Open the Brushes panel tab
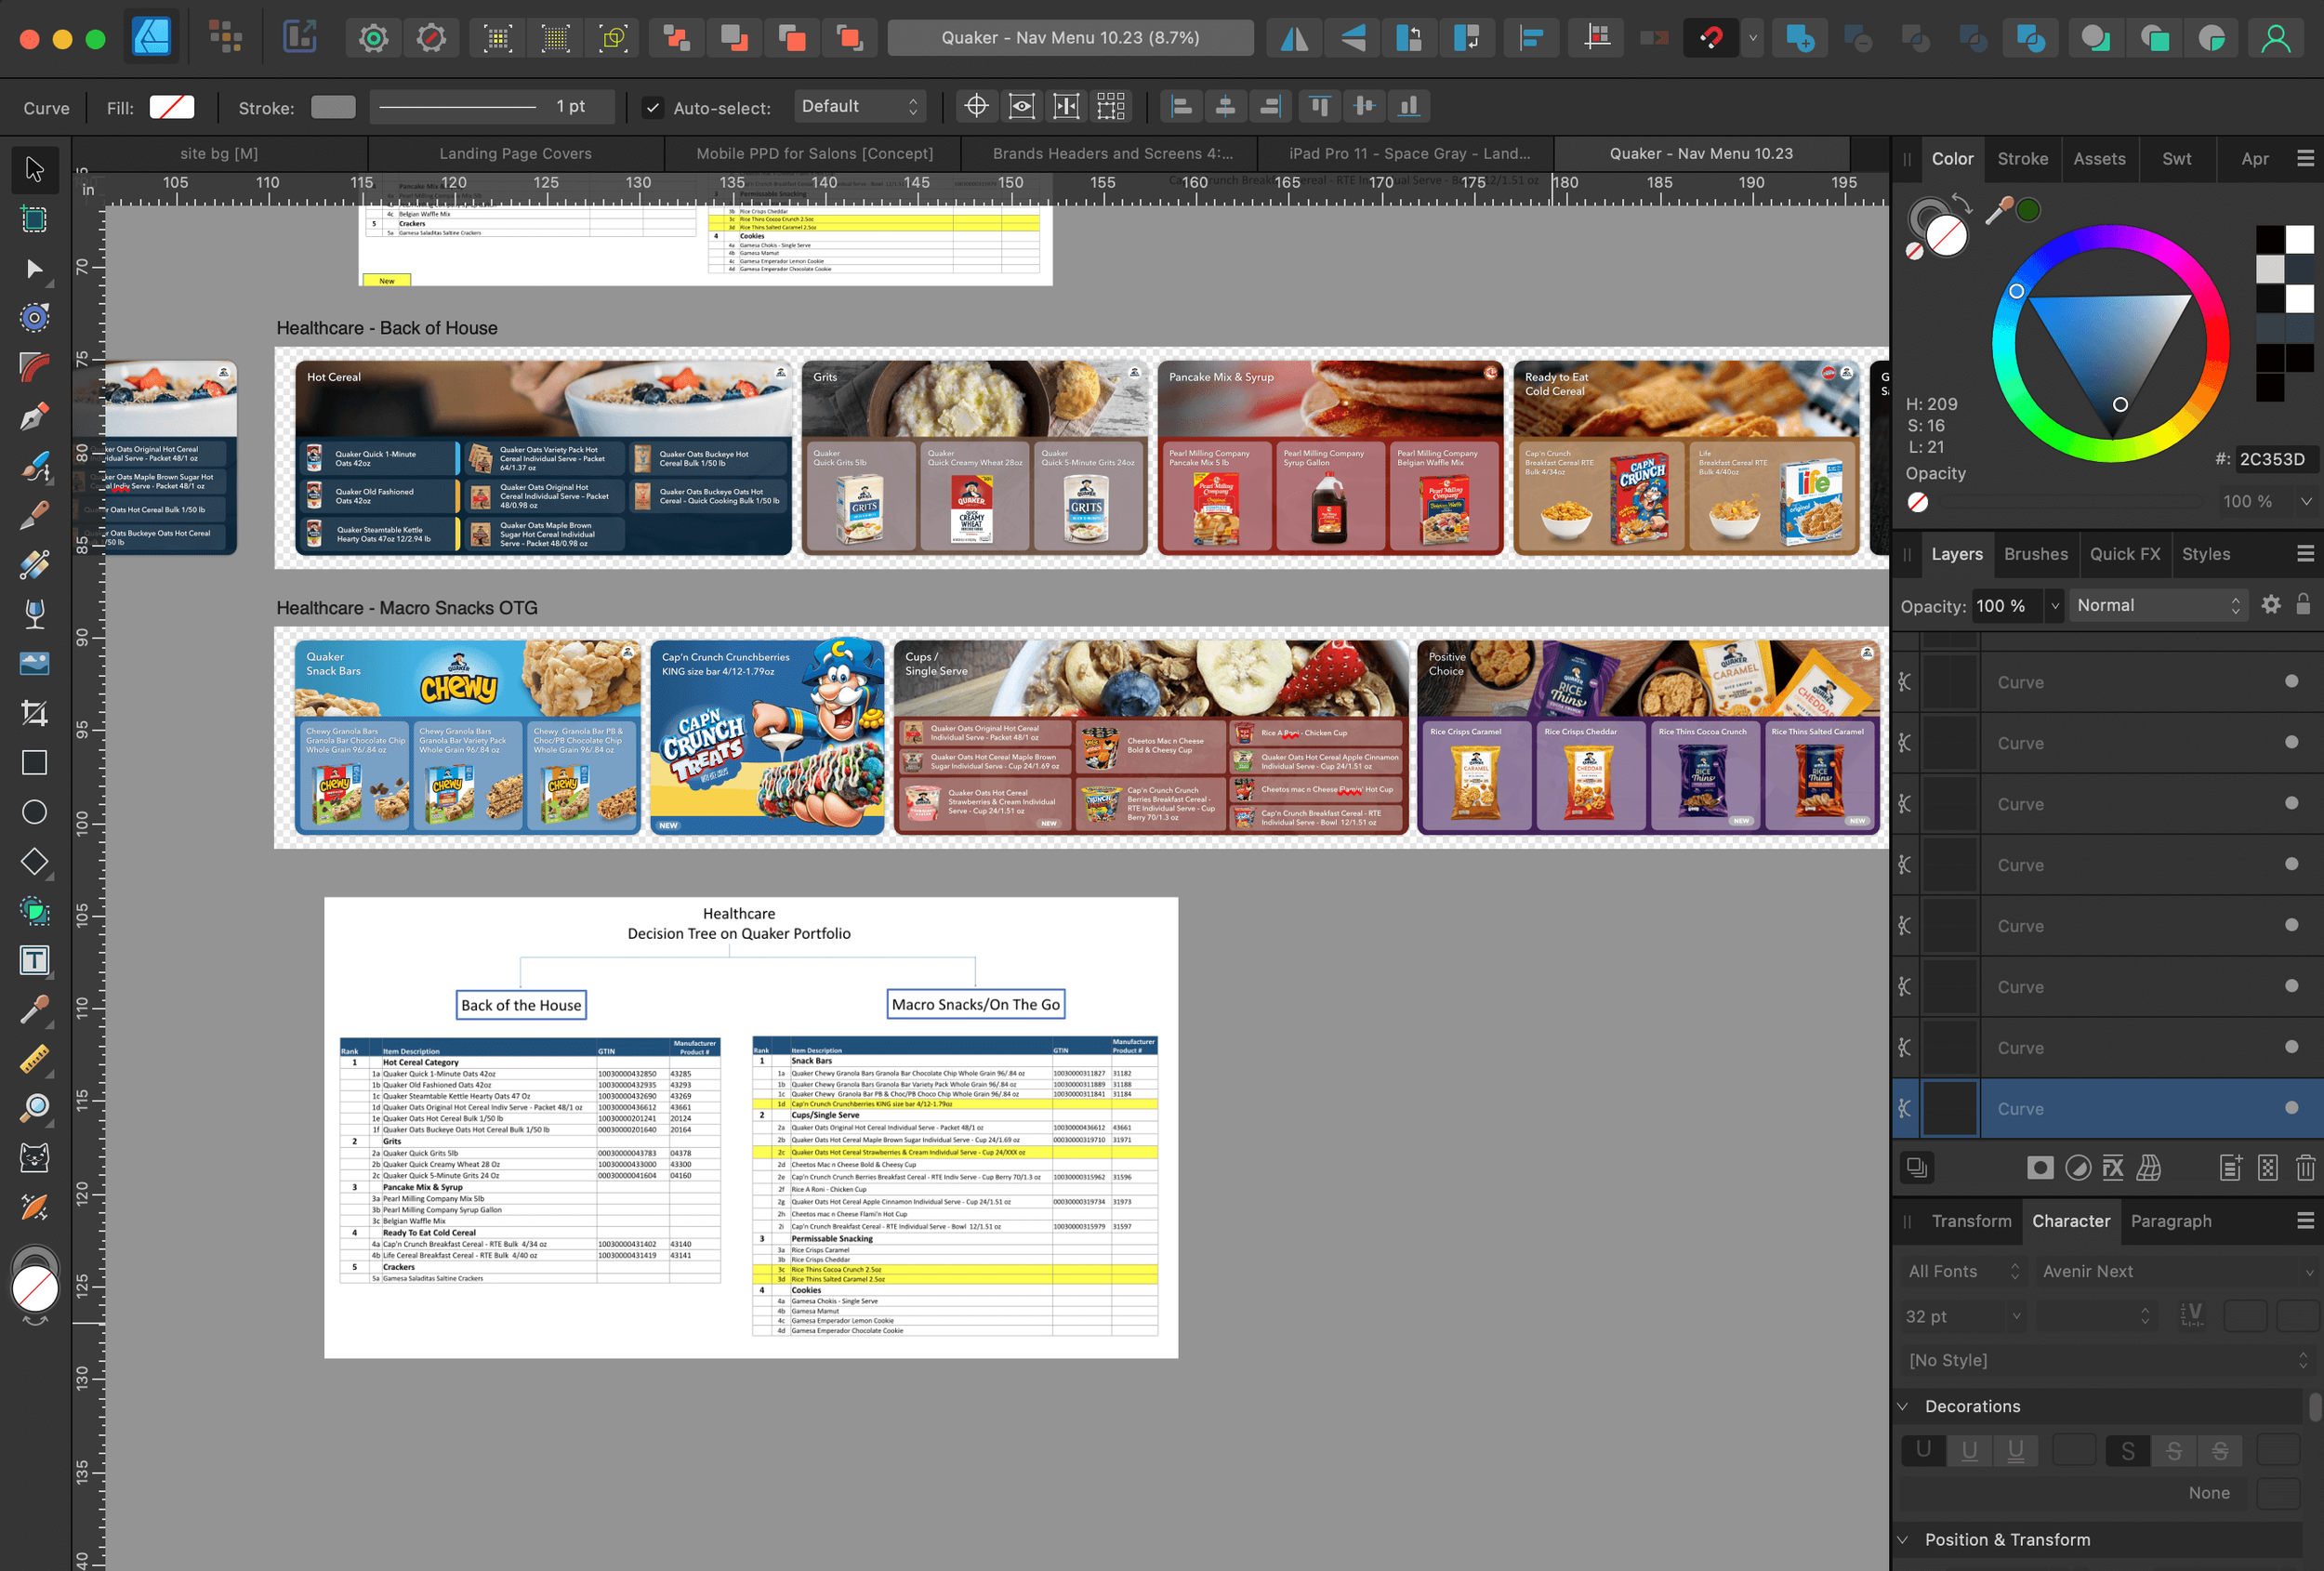 [2035, 554]
